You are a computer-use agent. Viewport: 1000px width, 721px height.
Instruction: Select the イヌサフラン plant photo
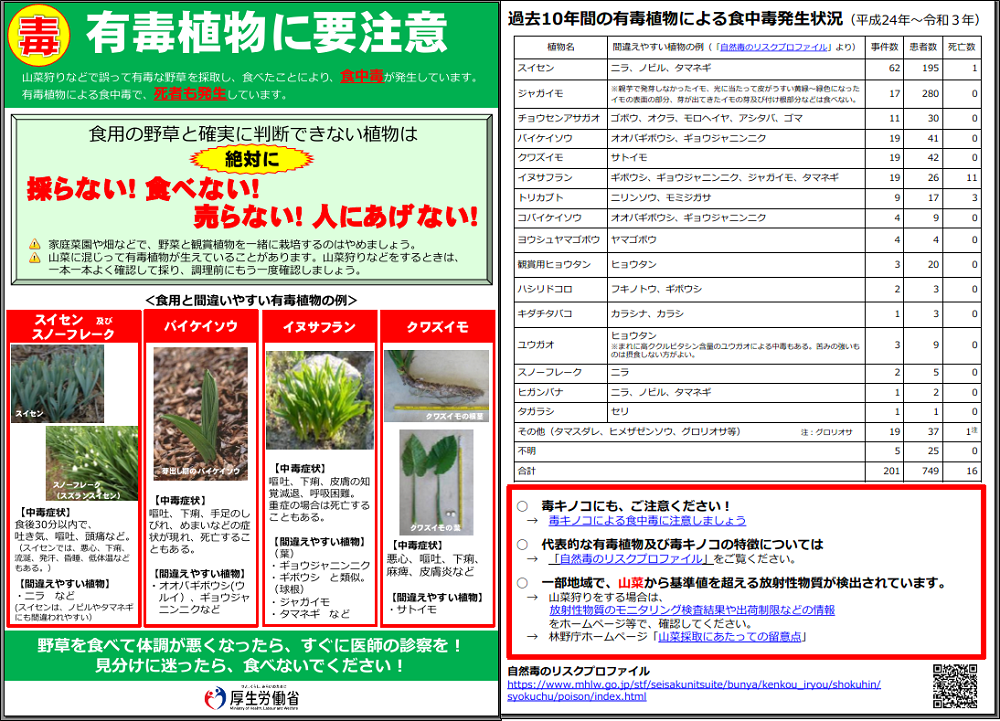(319, 400)
